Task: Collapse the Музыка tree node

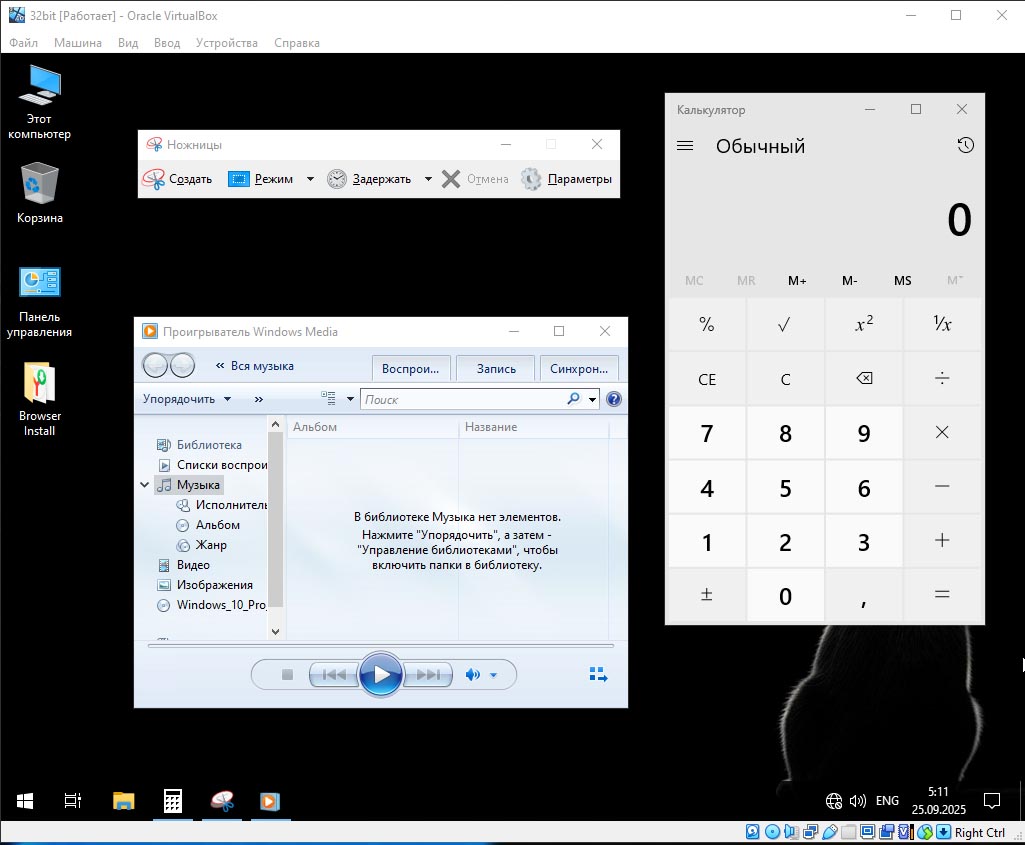Action: pyautogui.click(x=144, y=485)
